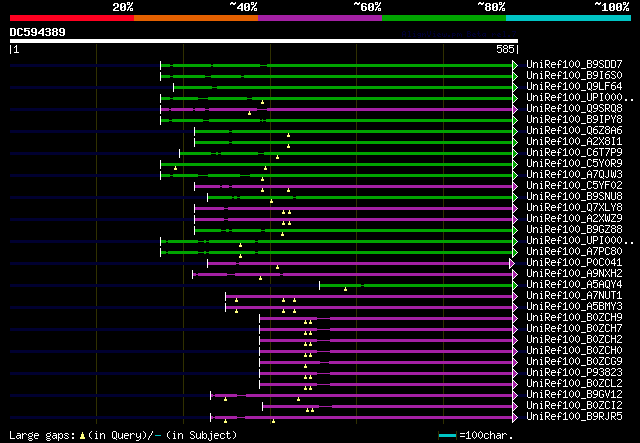Viewport: 640px width, 443px height.
Task: Select the UniRef100_Q7XLY8 label
Action: point(574,208)
